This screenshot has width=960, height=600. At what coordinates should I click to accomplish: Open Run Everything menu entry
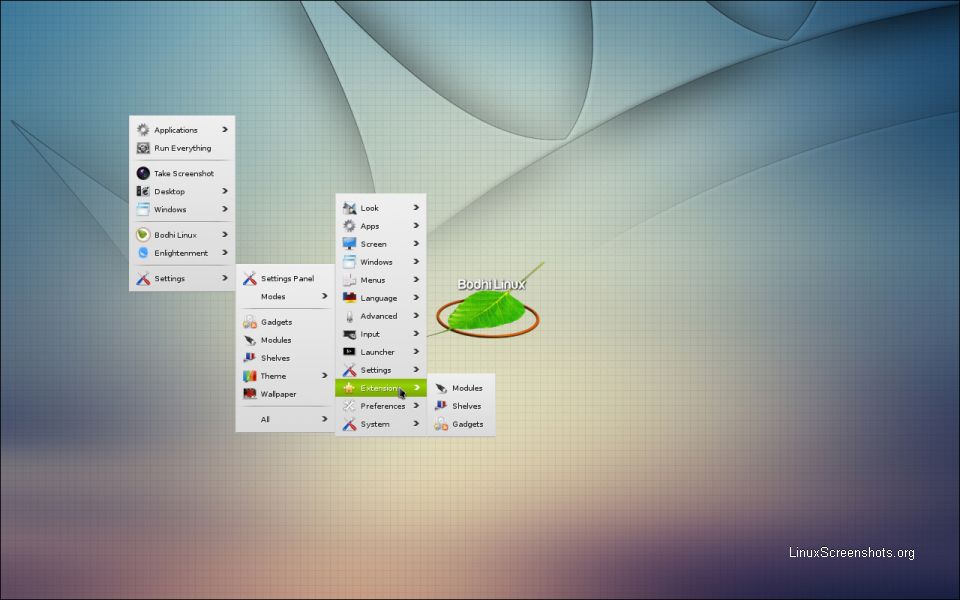[182, 148]
